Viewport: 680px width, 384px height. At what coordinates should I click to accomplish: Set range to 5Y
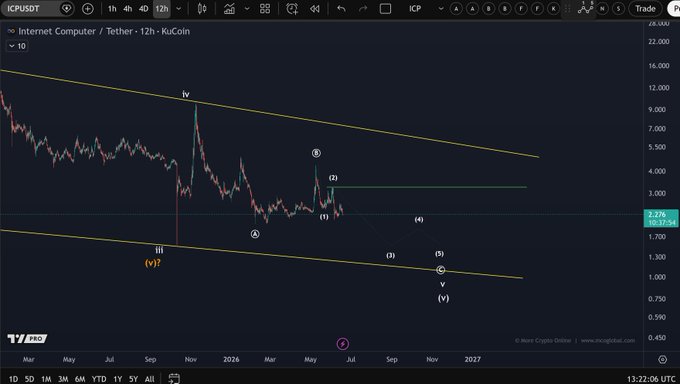(133, 379)
